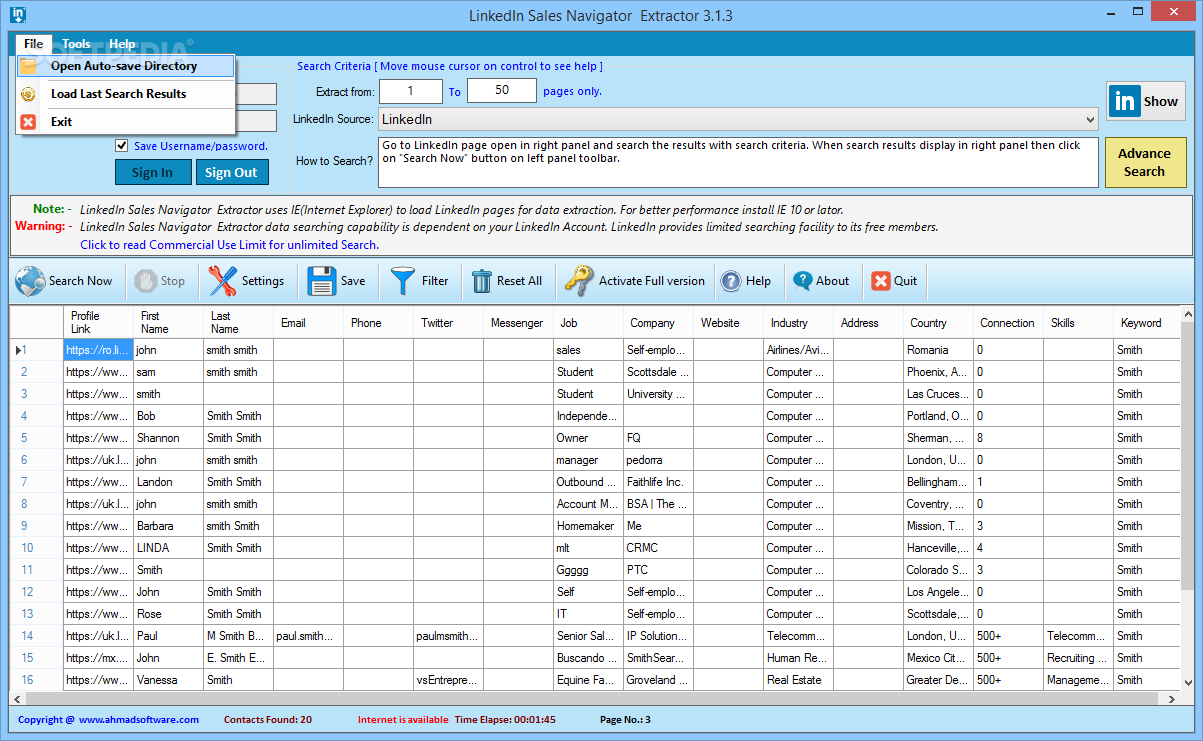
Task: Open the Tools menu
Action: click(x=76, y=44)
